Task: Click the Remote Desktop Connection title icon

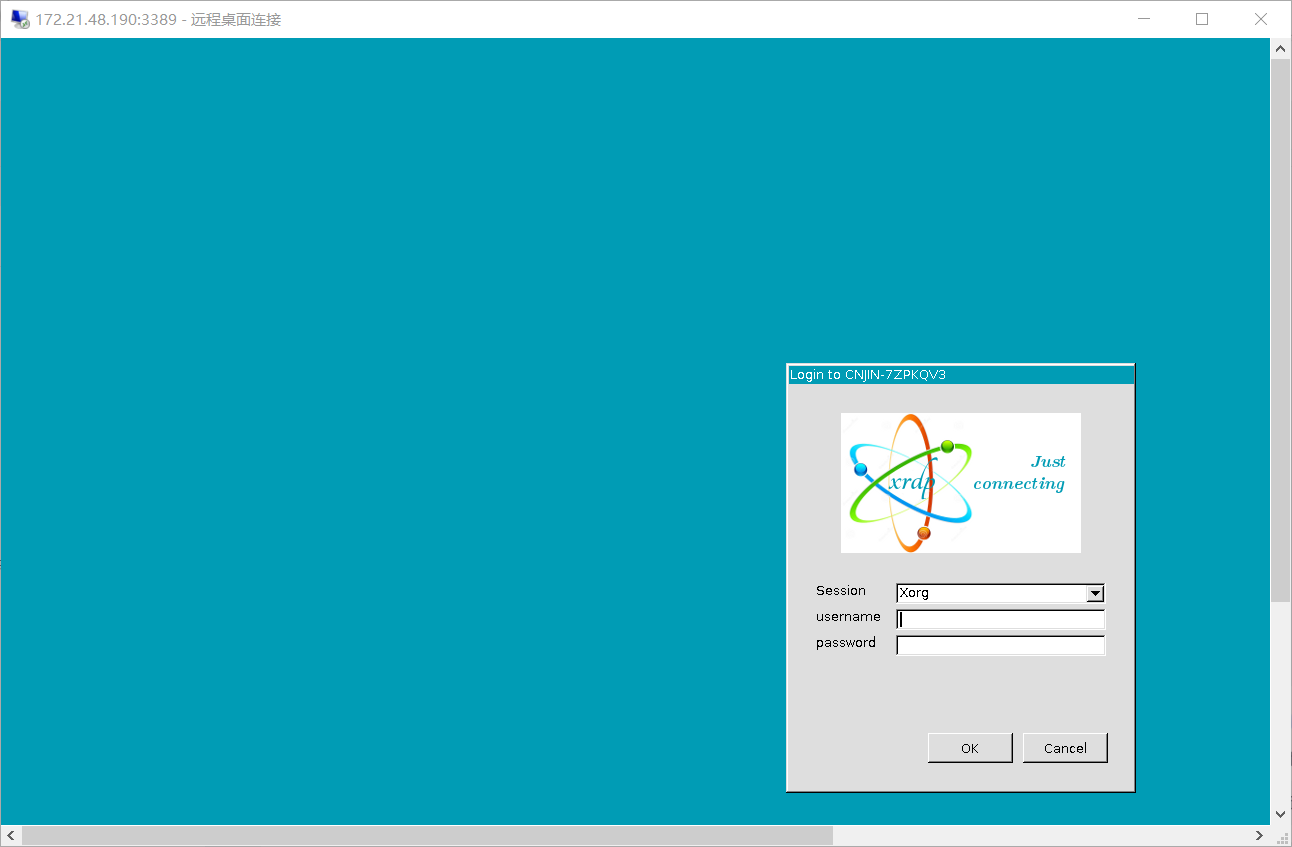Action: (19, 19)
